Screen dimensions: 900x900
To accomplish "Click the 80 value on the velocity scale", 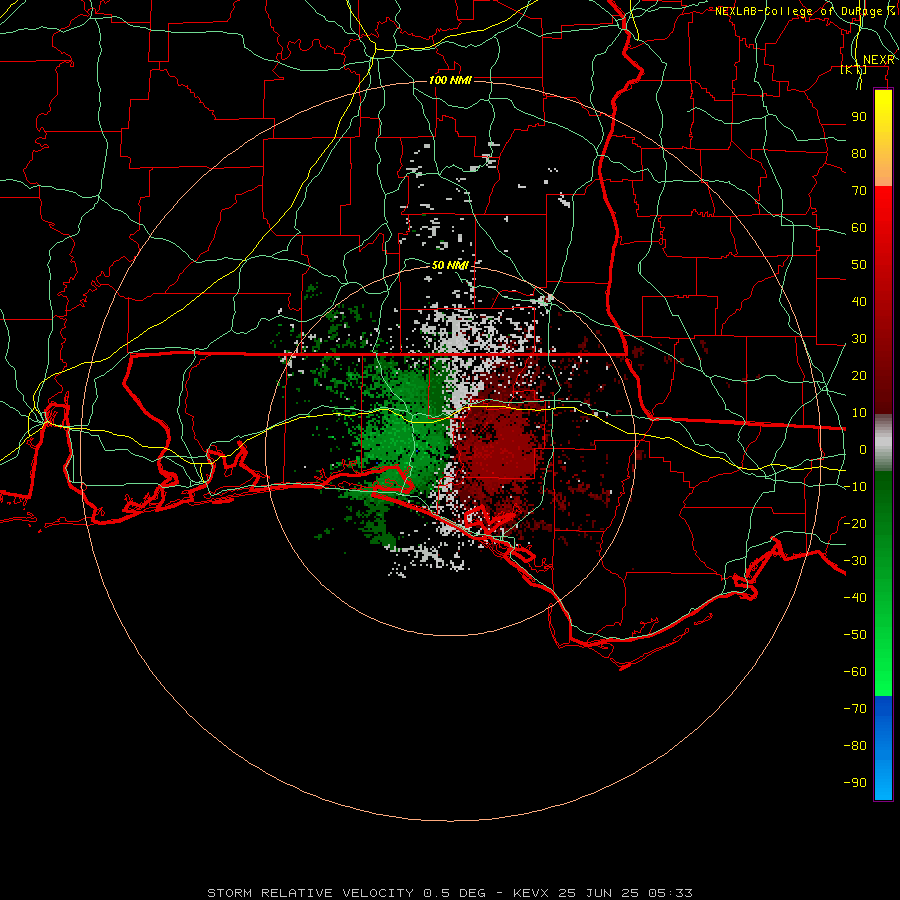I will pyautogui.click(x=859, y=154).
